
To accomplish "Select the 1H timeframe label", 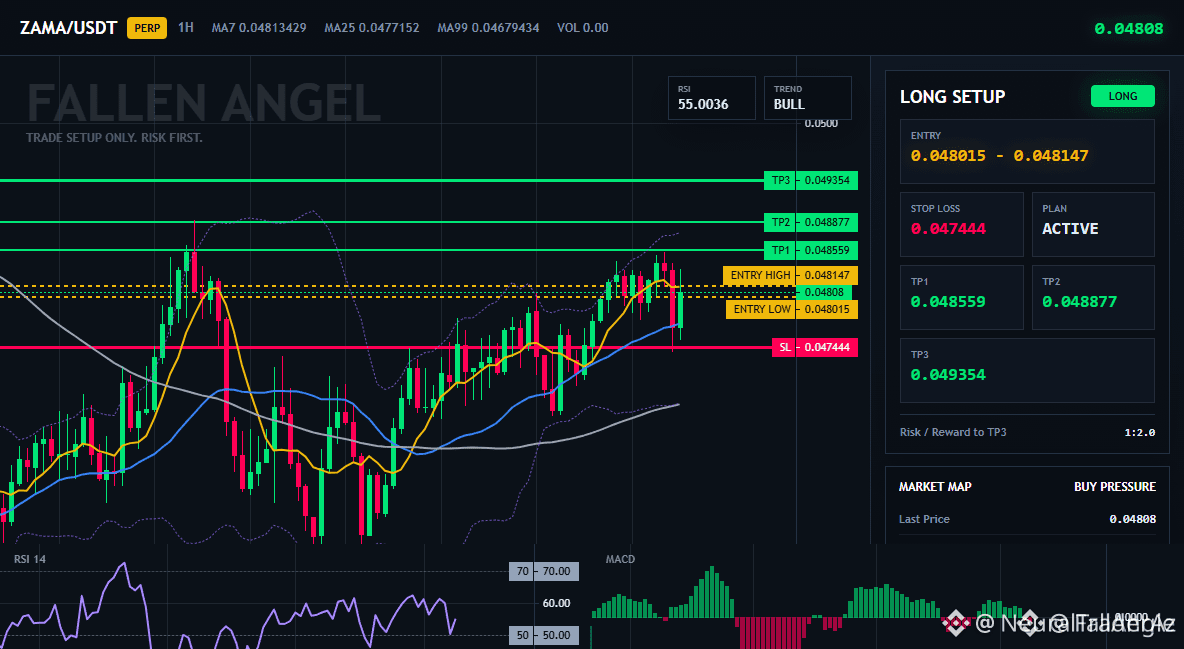I will point(186,27).
